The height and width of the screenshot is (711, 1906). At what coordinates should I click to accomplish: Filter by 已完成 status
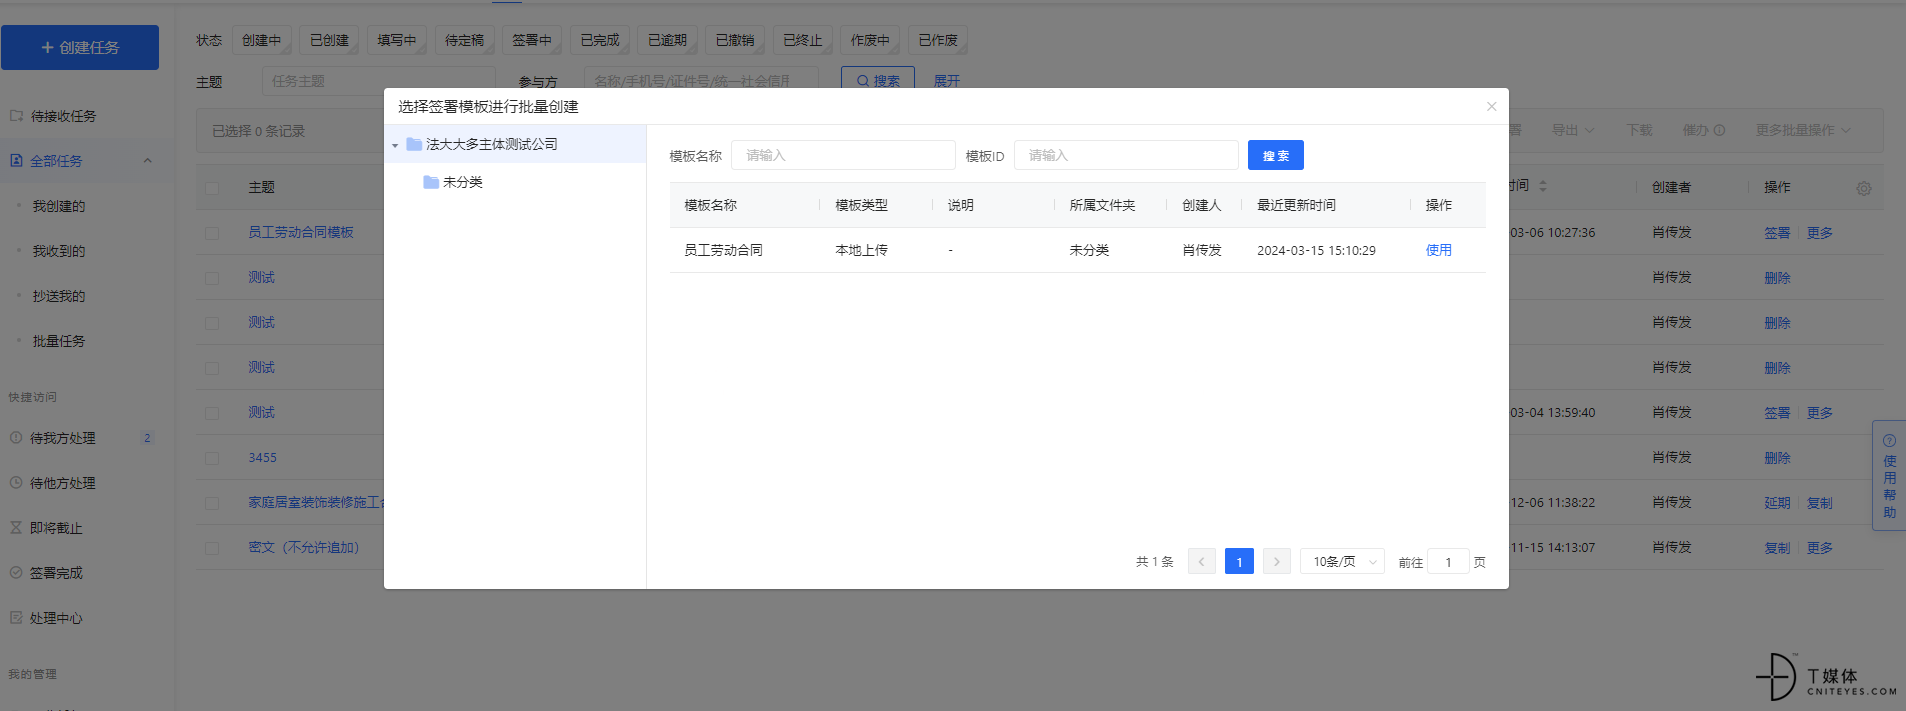click(599, 40)
